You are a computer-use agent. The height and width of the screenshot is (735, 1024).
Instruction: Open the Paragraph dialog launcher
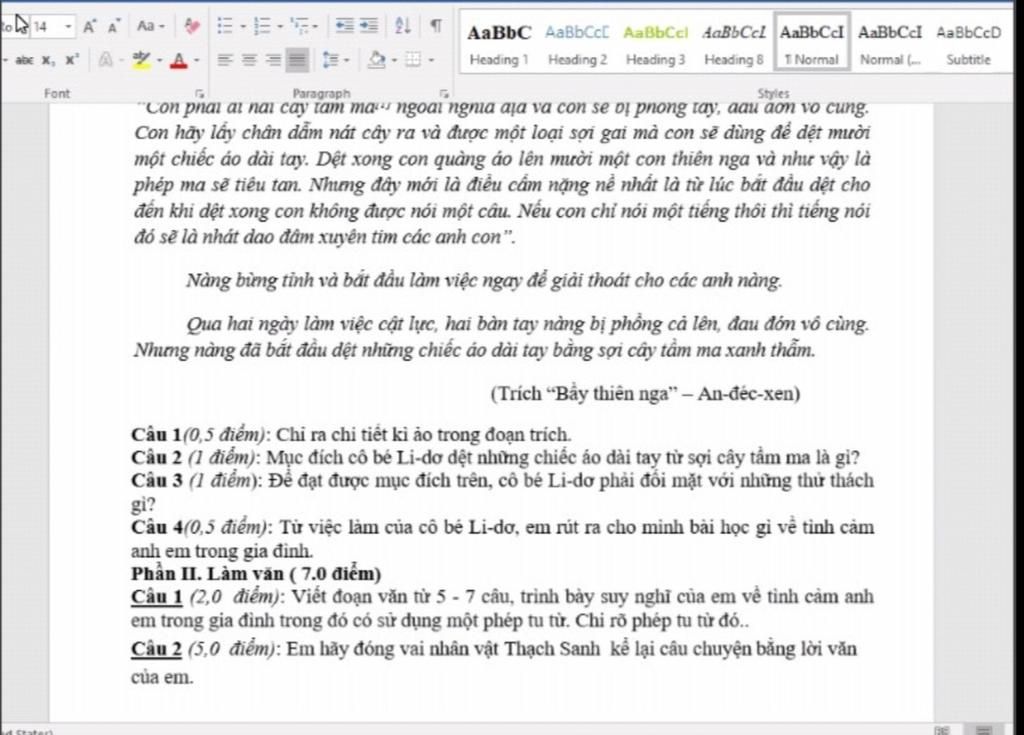click(x=443, y=93)
